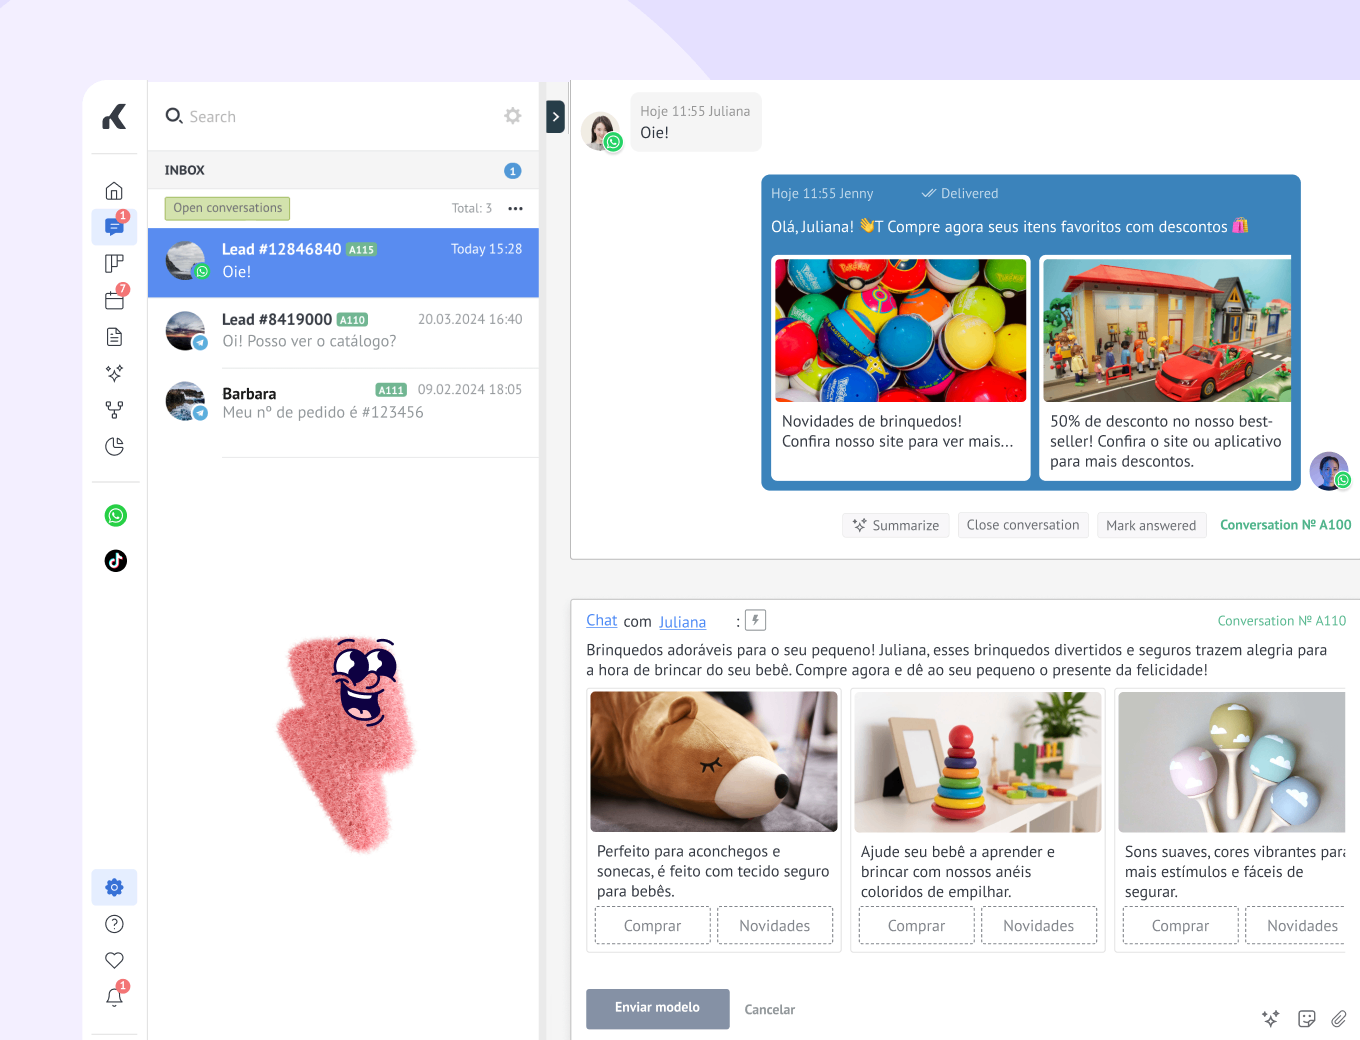
Task: Click the Juliana recipient link
Action: 682,622
